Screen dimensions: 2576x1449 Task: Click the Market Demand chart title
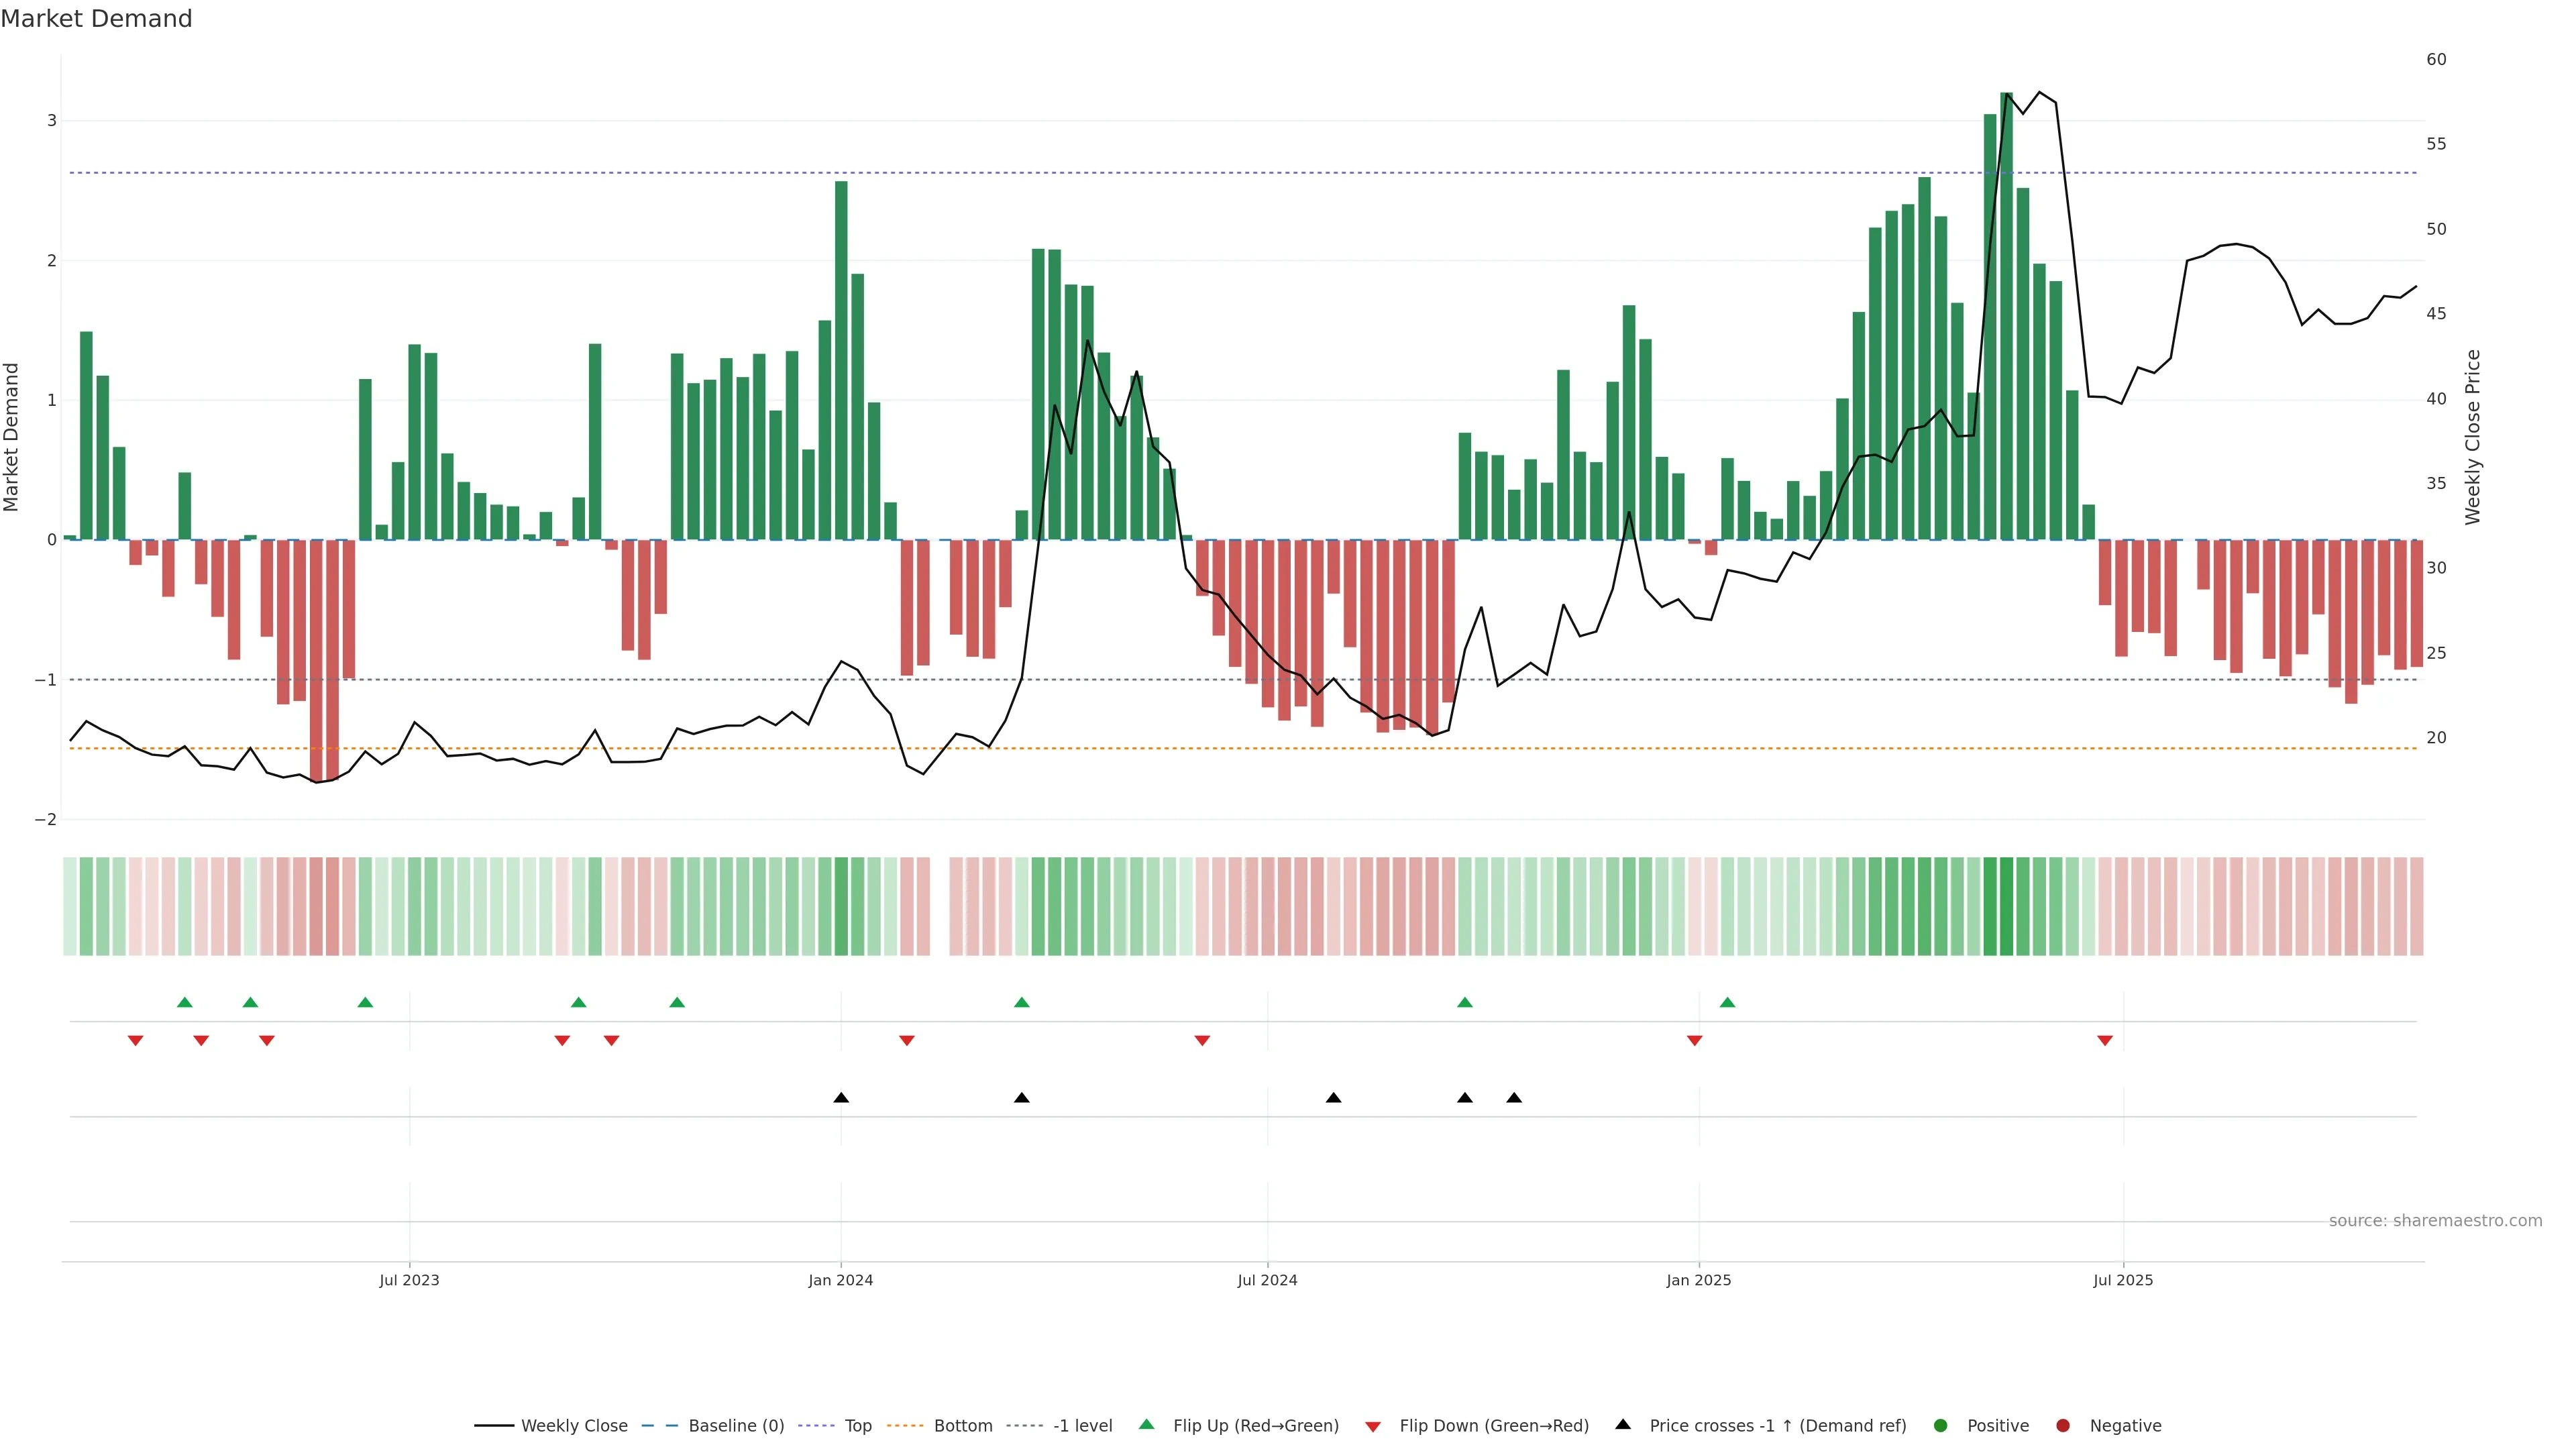[x=97, y=19]
